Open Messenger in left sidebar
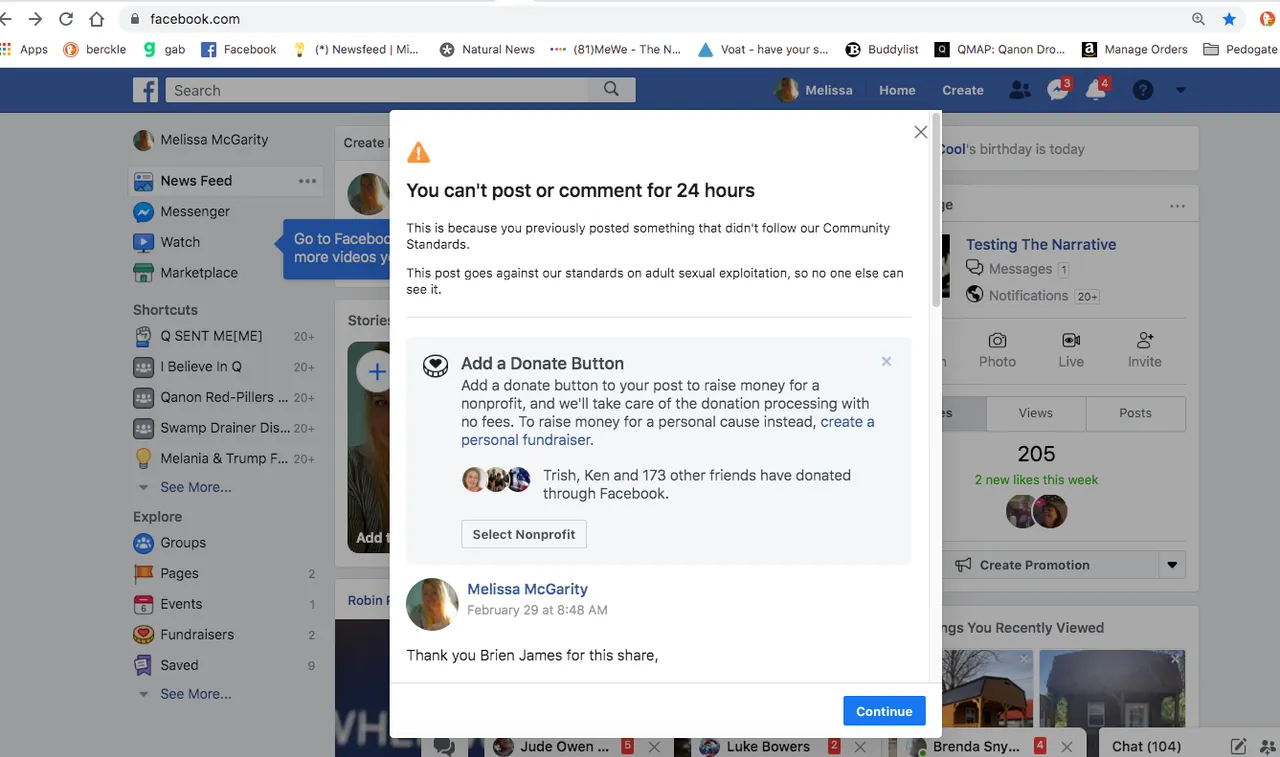Viewport: 1280px width, 757px height. [x=182, y=211]
